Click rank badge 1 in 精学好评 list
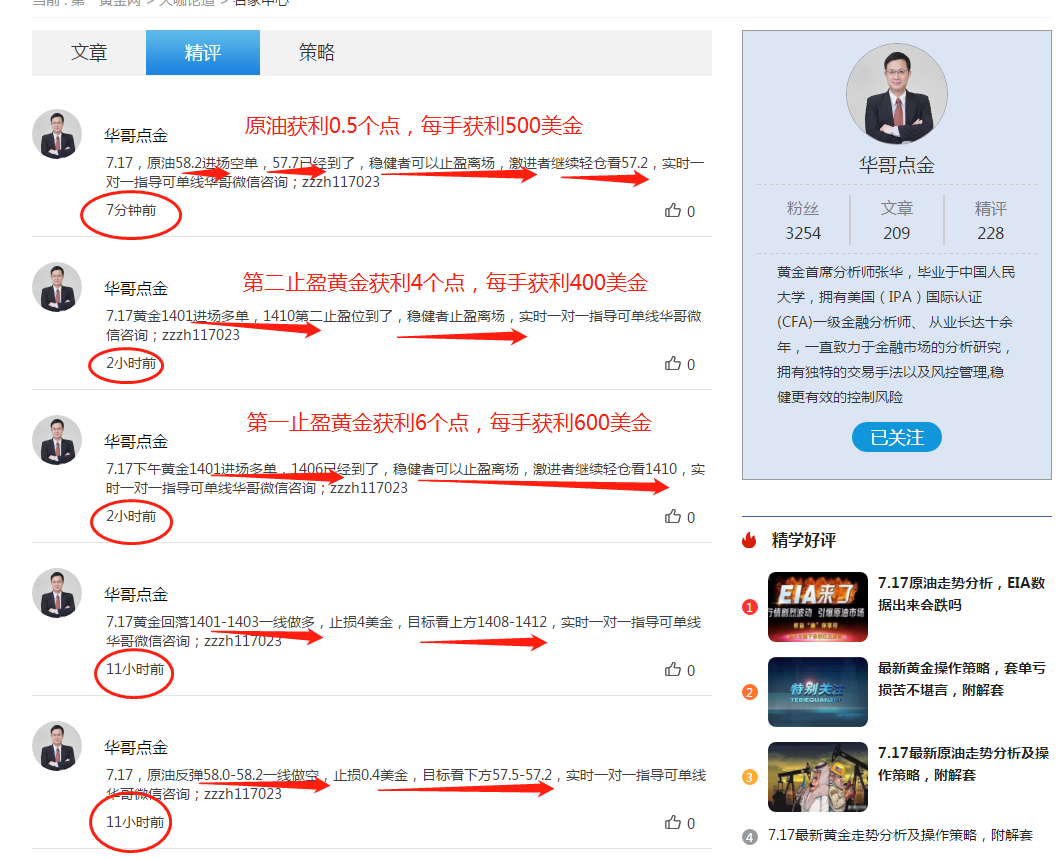The height and width of the screenshot is (858, 1061). click(750, 607)
